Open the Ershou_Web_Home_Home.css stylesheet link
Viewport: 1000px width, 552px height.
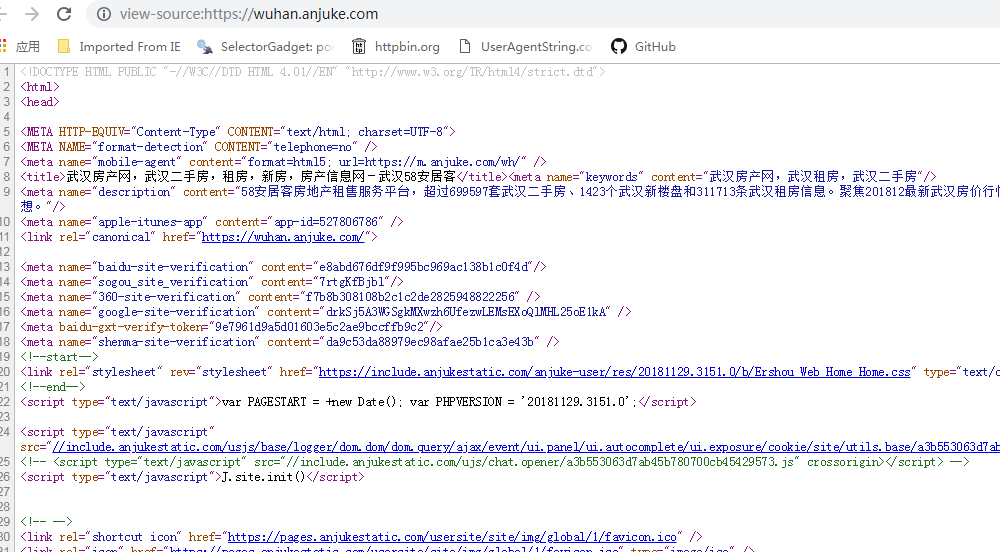click(614, 372)
